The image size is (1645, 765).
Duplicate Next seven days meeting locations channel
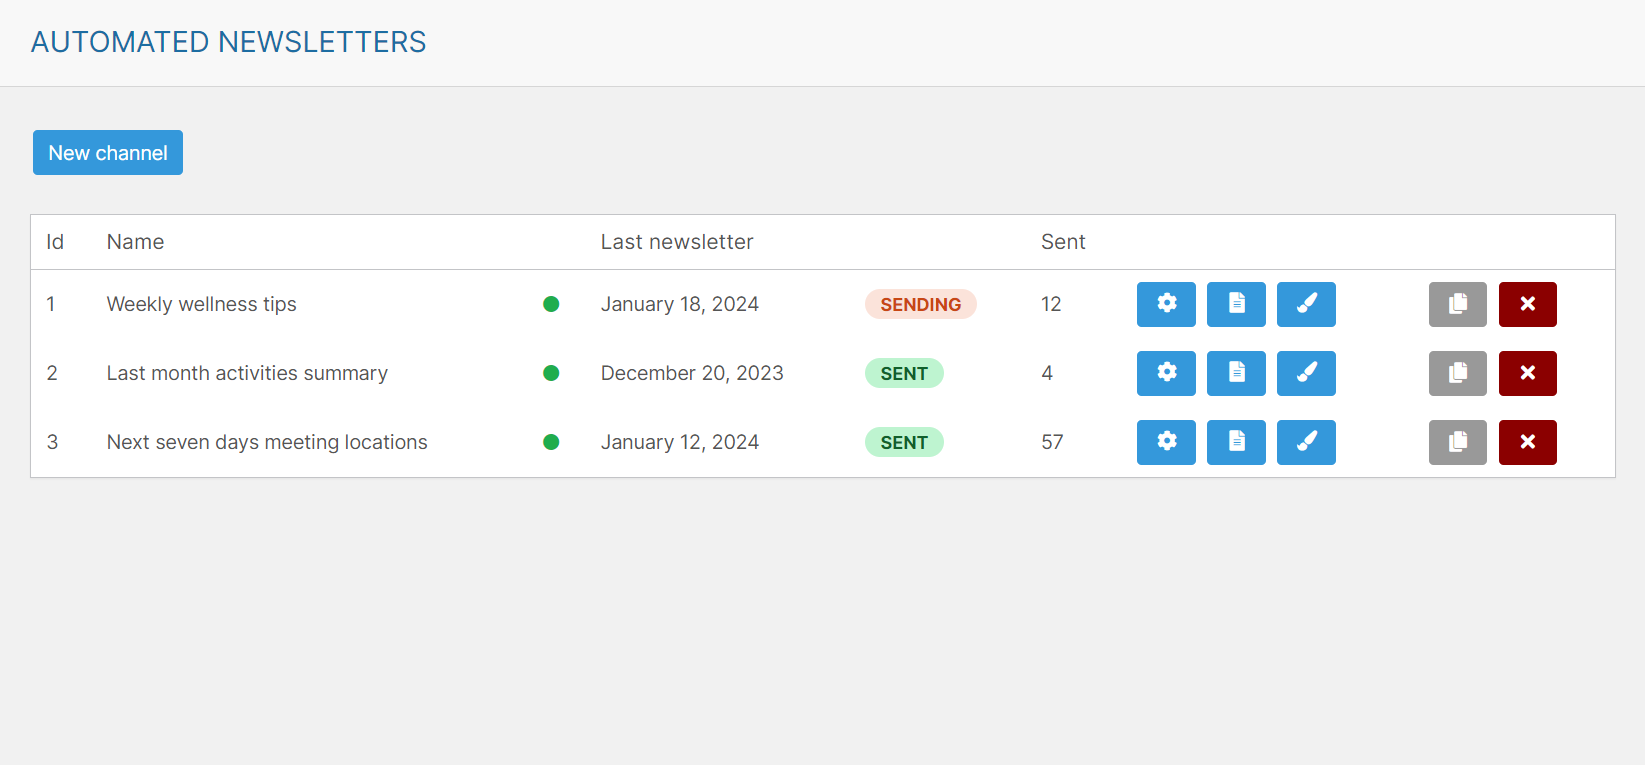pyautogui.click(x=1457, y=442)
